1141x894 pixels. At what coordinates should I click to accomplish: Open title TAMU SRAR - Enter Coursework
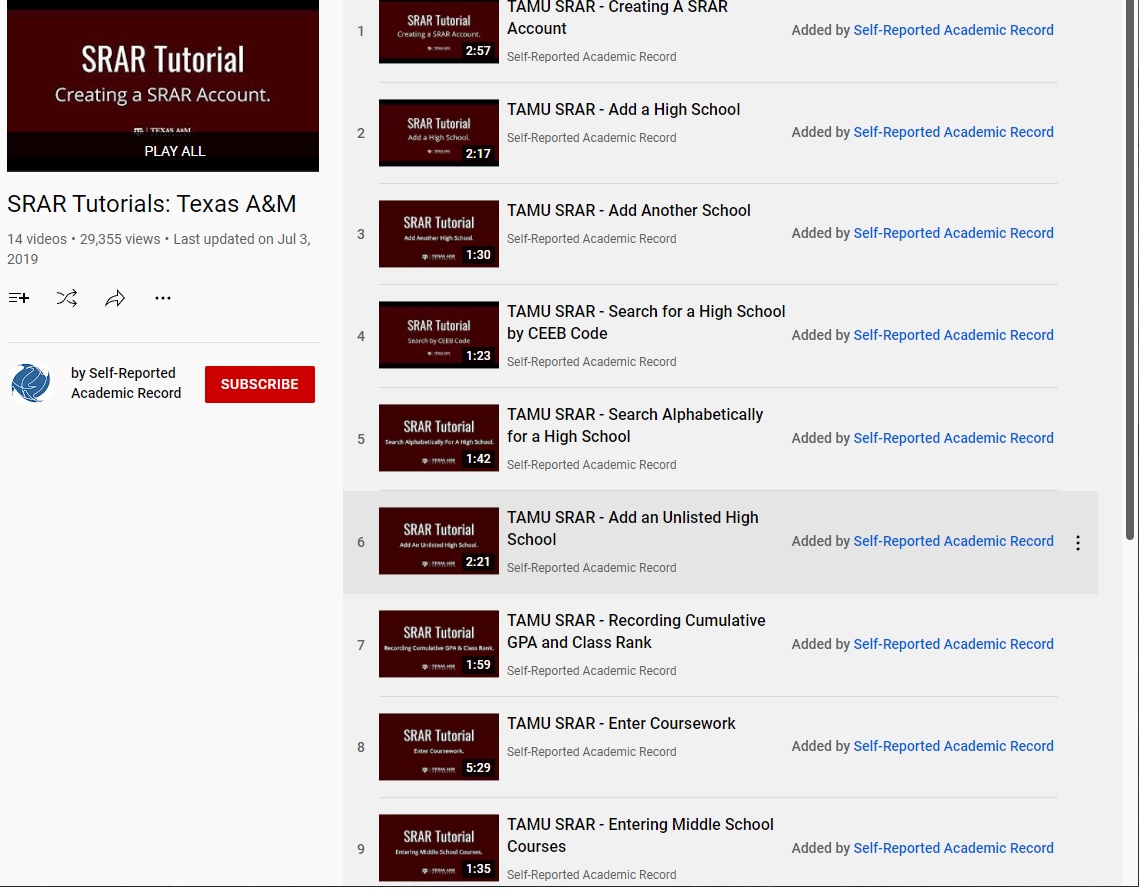click(621, 724)
